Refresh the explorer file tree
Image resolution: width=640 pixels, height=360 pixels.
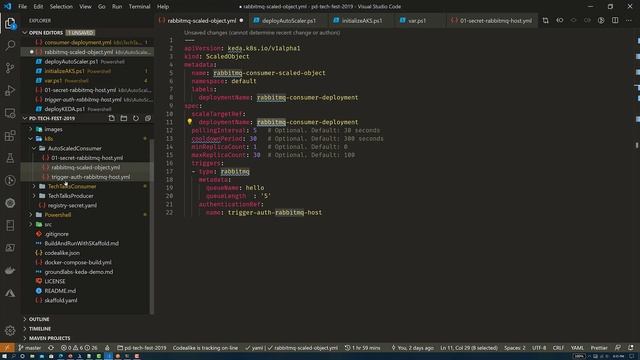tap(136, 118)
